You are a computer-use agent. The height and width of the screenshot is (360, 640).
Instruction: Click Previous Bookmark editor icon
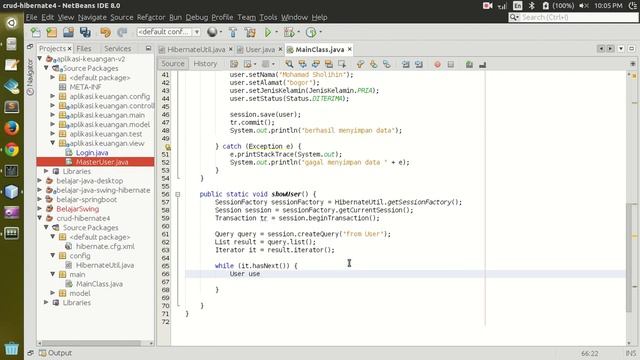[x=360, y=64]
